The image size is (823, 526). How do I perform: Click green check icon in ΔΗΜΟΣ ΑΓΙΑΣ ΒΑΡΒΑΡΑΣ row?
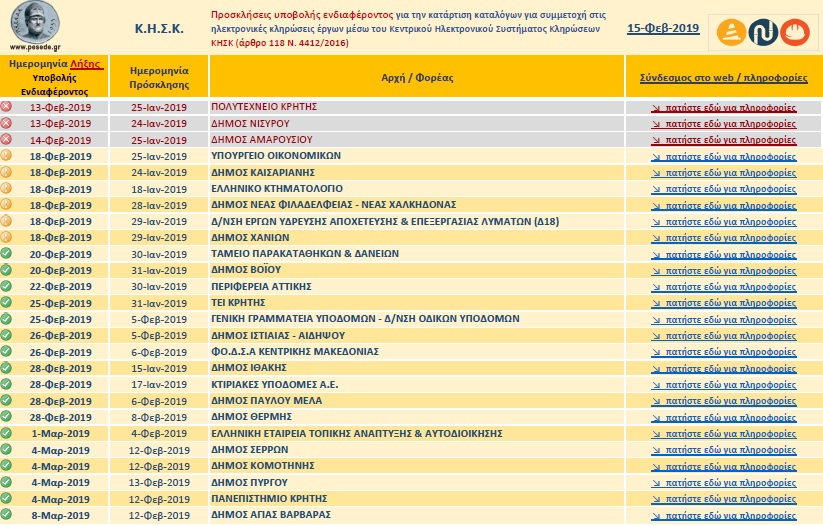coord(7,515)
